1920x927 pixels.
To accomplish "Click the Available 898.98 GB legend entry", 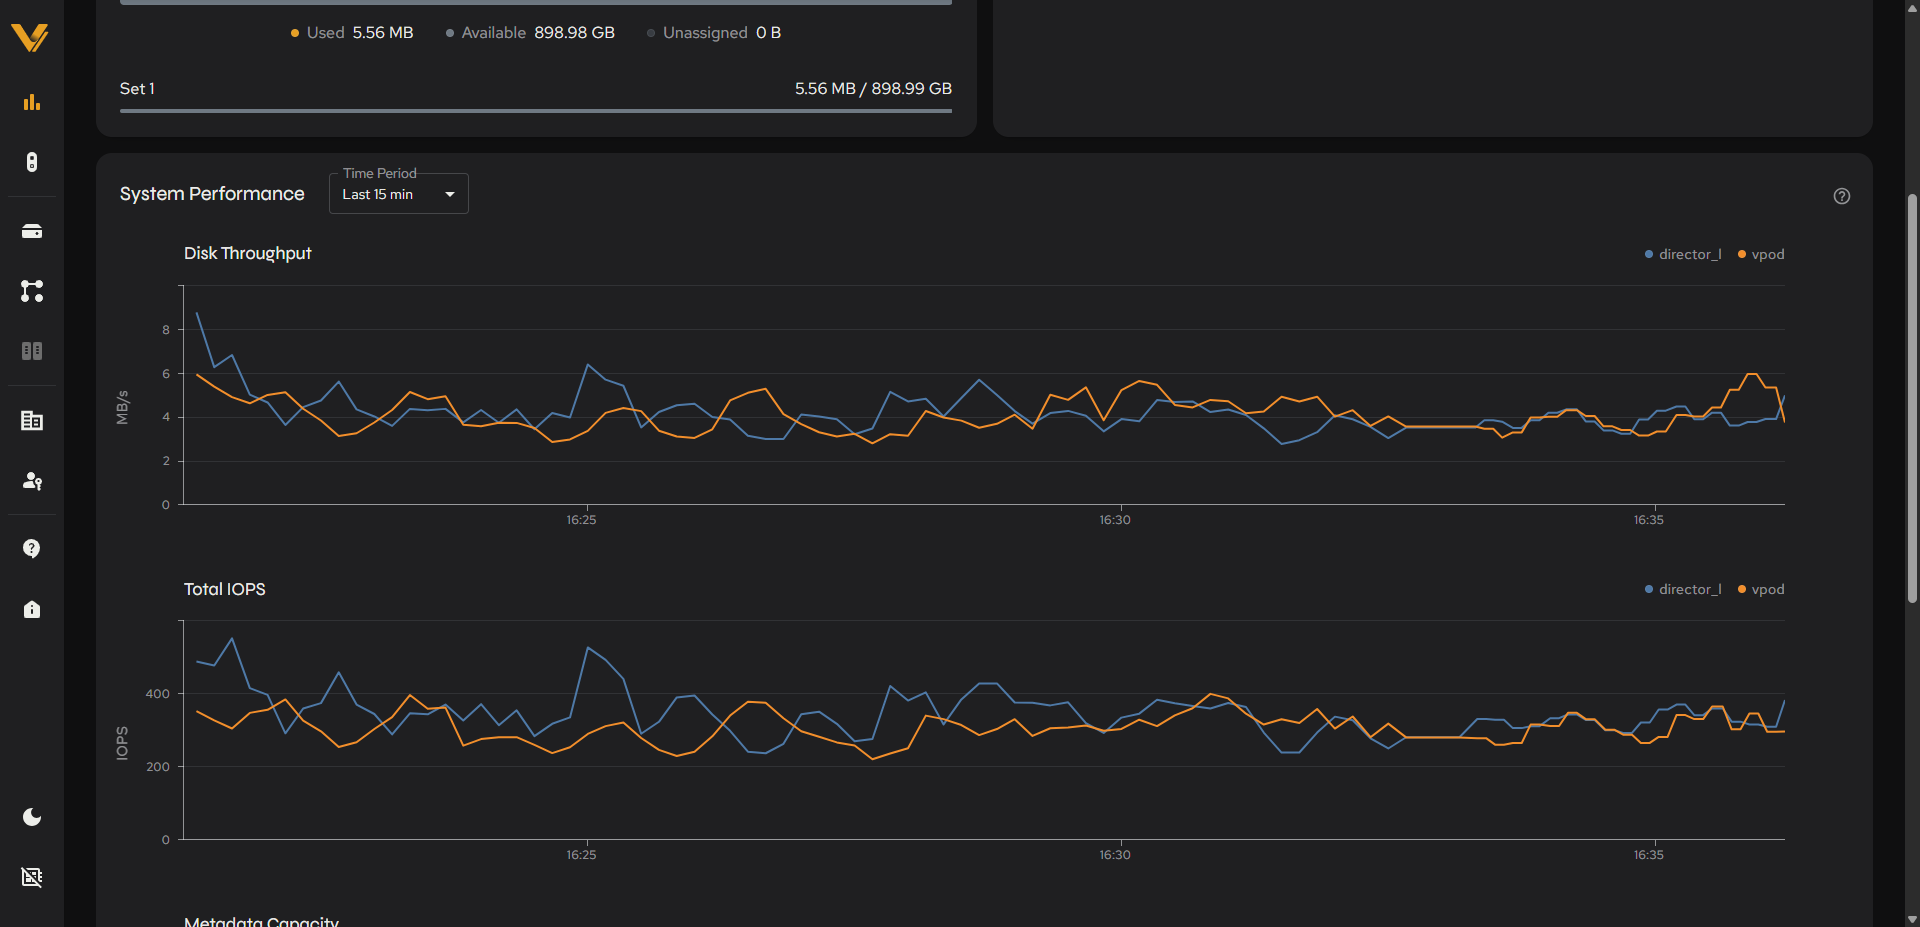I will (530, 33).
